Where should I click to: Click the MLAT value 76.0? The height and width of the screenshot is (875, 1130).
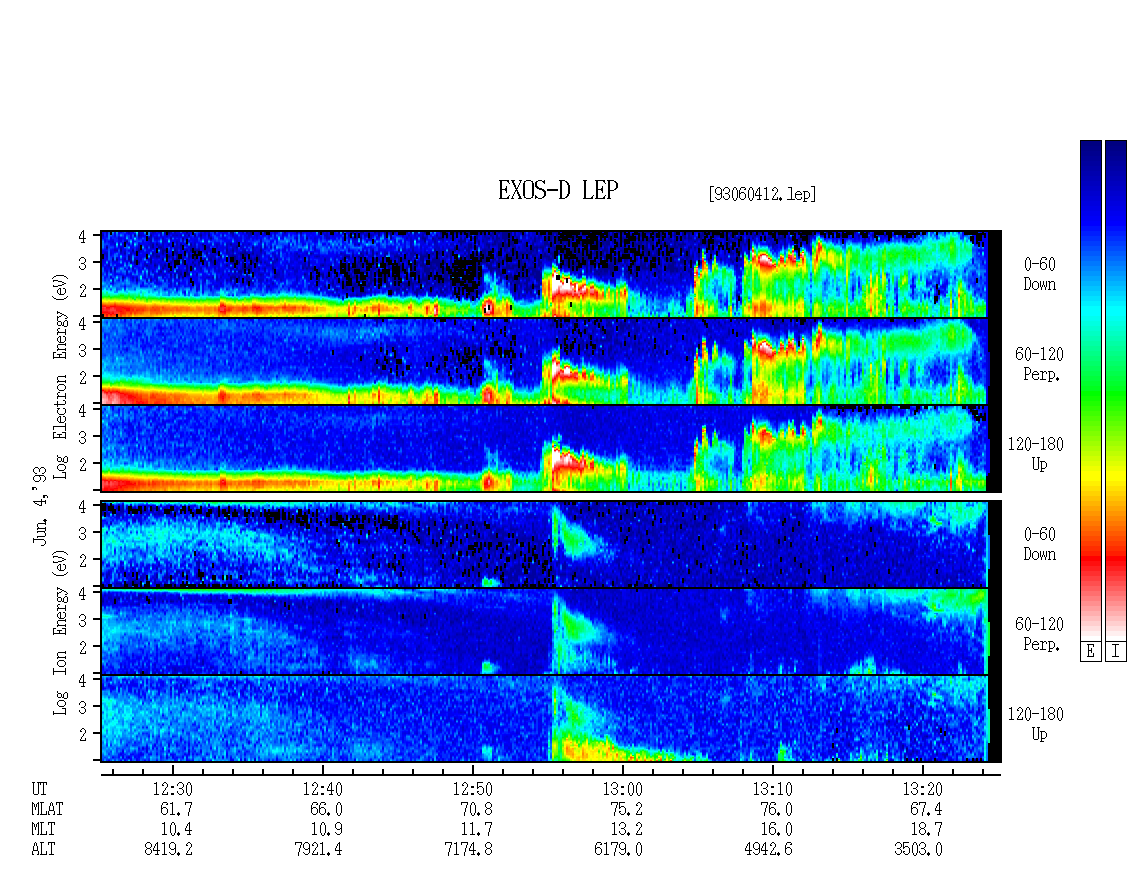pos(776,809)
